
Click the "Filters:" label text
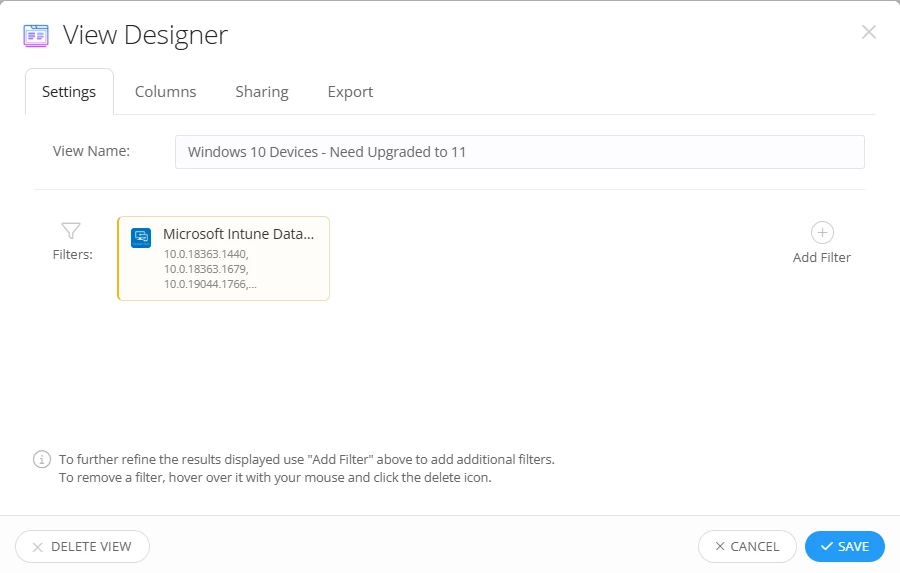[72, 254]
